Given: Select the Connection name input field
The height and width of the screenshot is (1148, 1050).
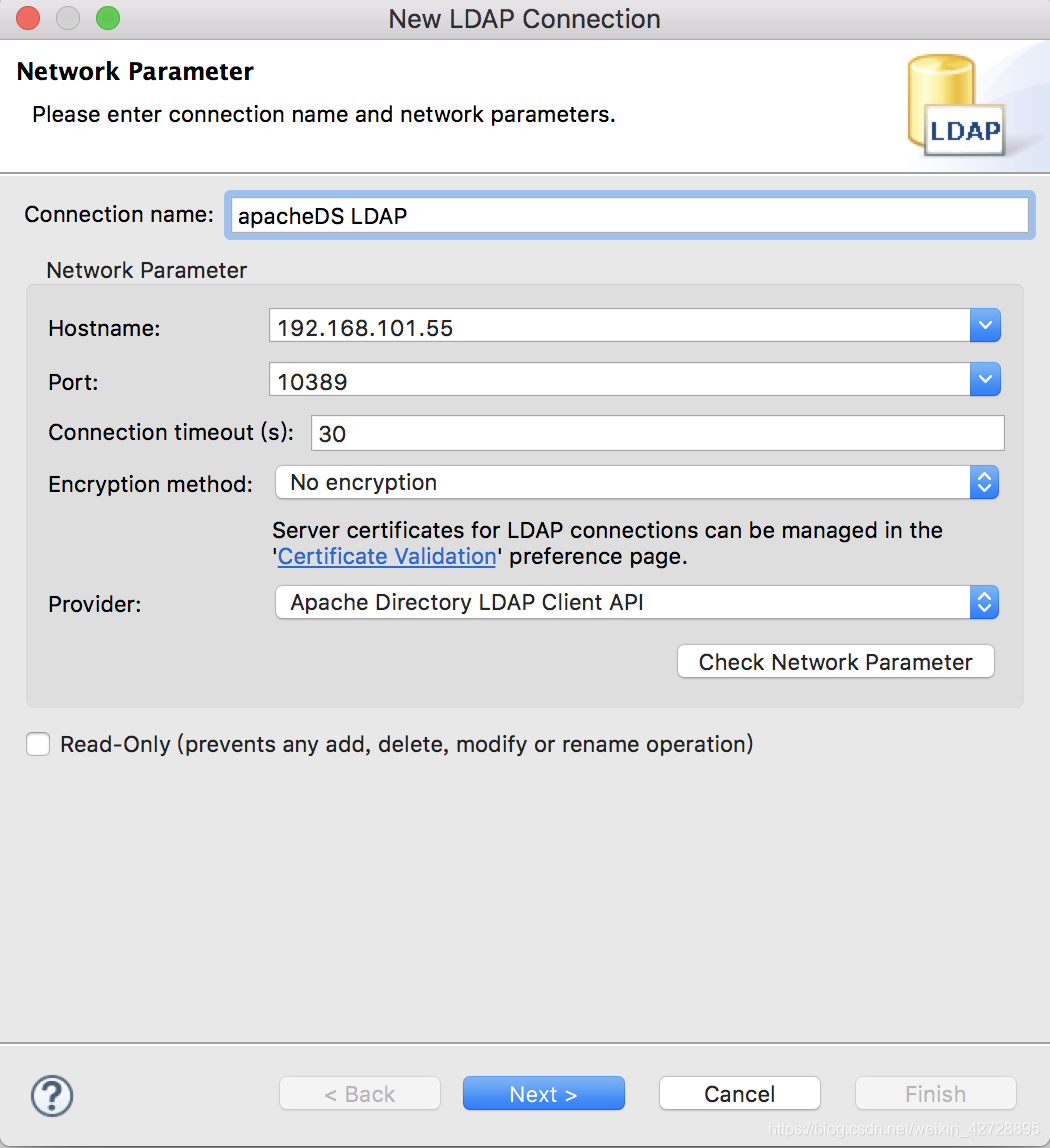Looking at the screenshot, I should 628,214.
